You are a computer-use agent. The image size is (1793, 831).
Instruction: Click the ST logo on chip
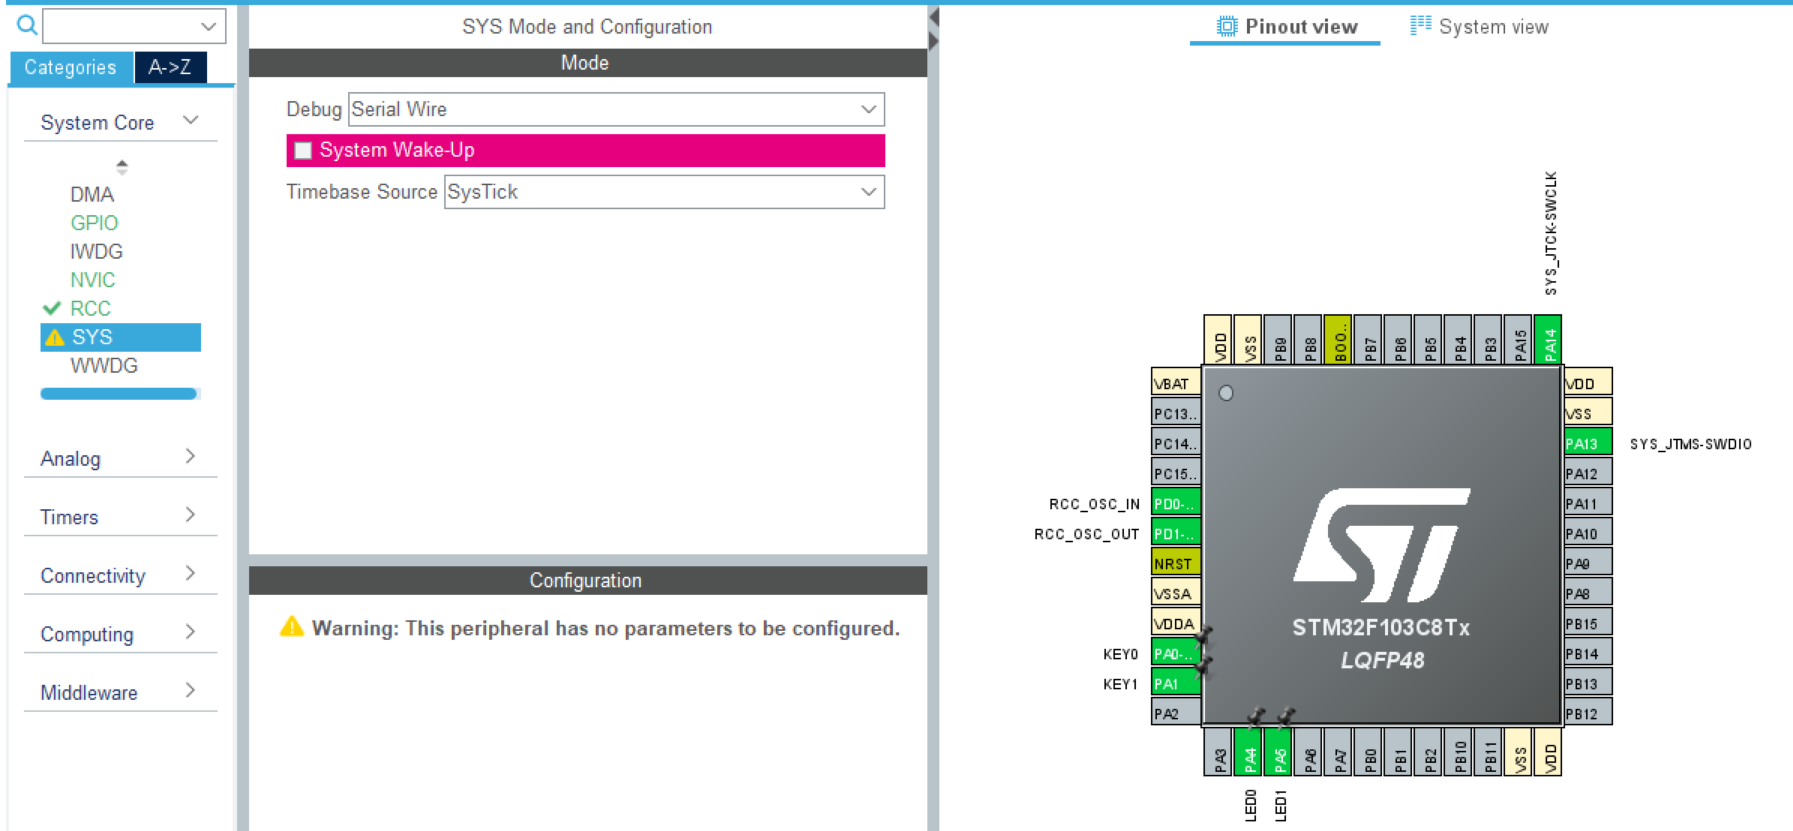(x=1382, y=545)
